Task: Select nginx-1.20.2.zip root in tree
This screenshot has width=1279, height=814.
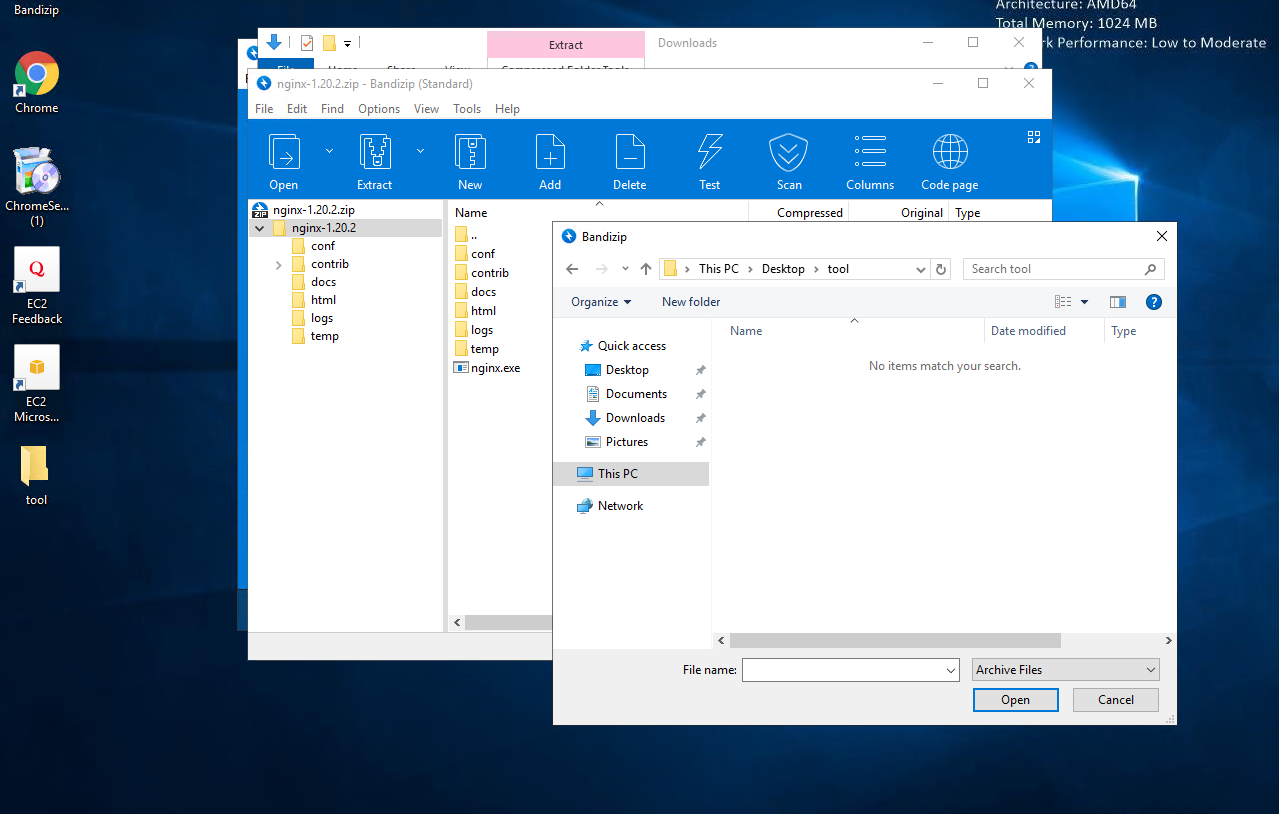Action: [x=313, y=210]
